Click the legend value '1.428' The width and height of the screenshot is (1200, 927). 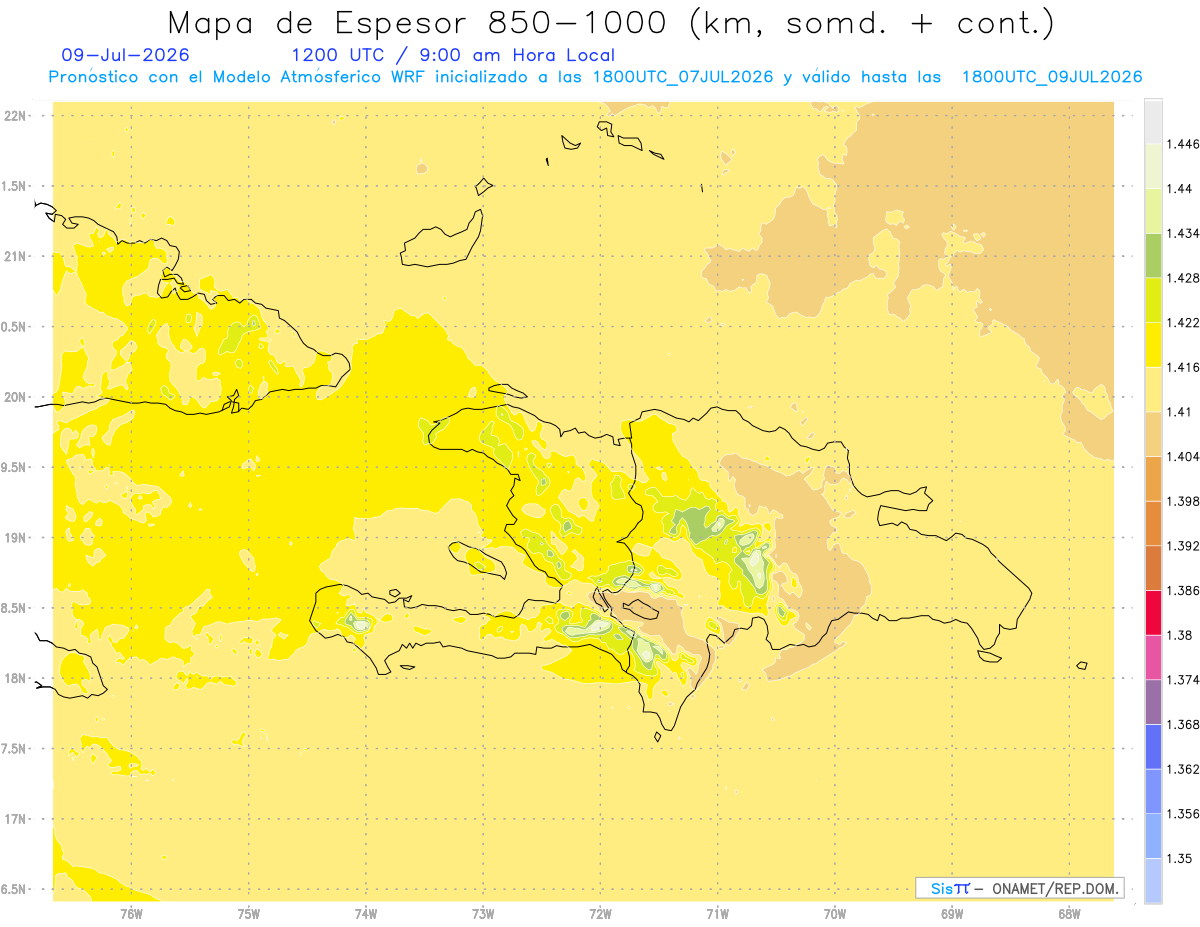pyautogui.click(x=1183, y=278)
